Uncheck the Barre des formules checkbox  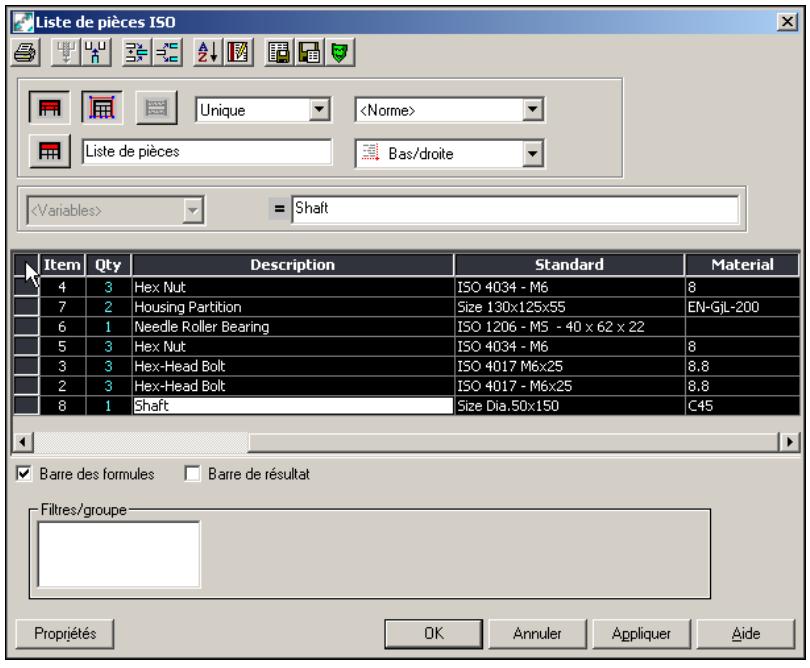[24, 474]
